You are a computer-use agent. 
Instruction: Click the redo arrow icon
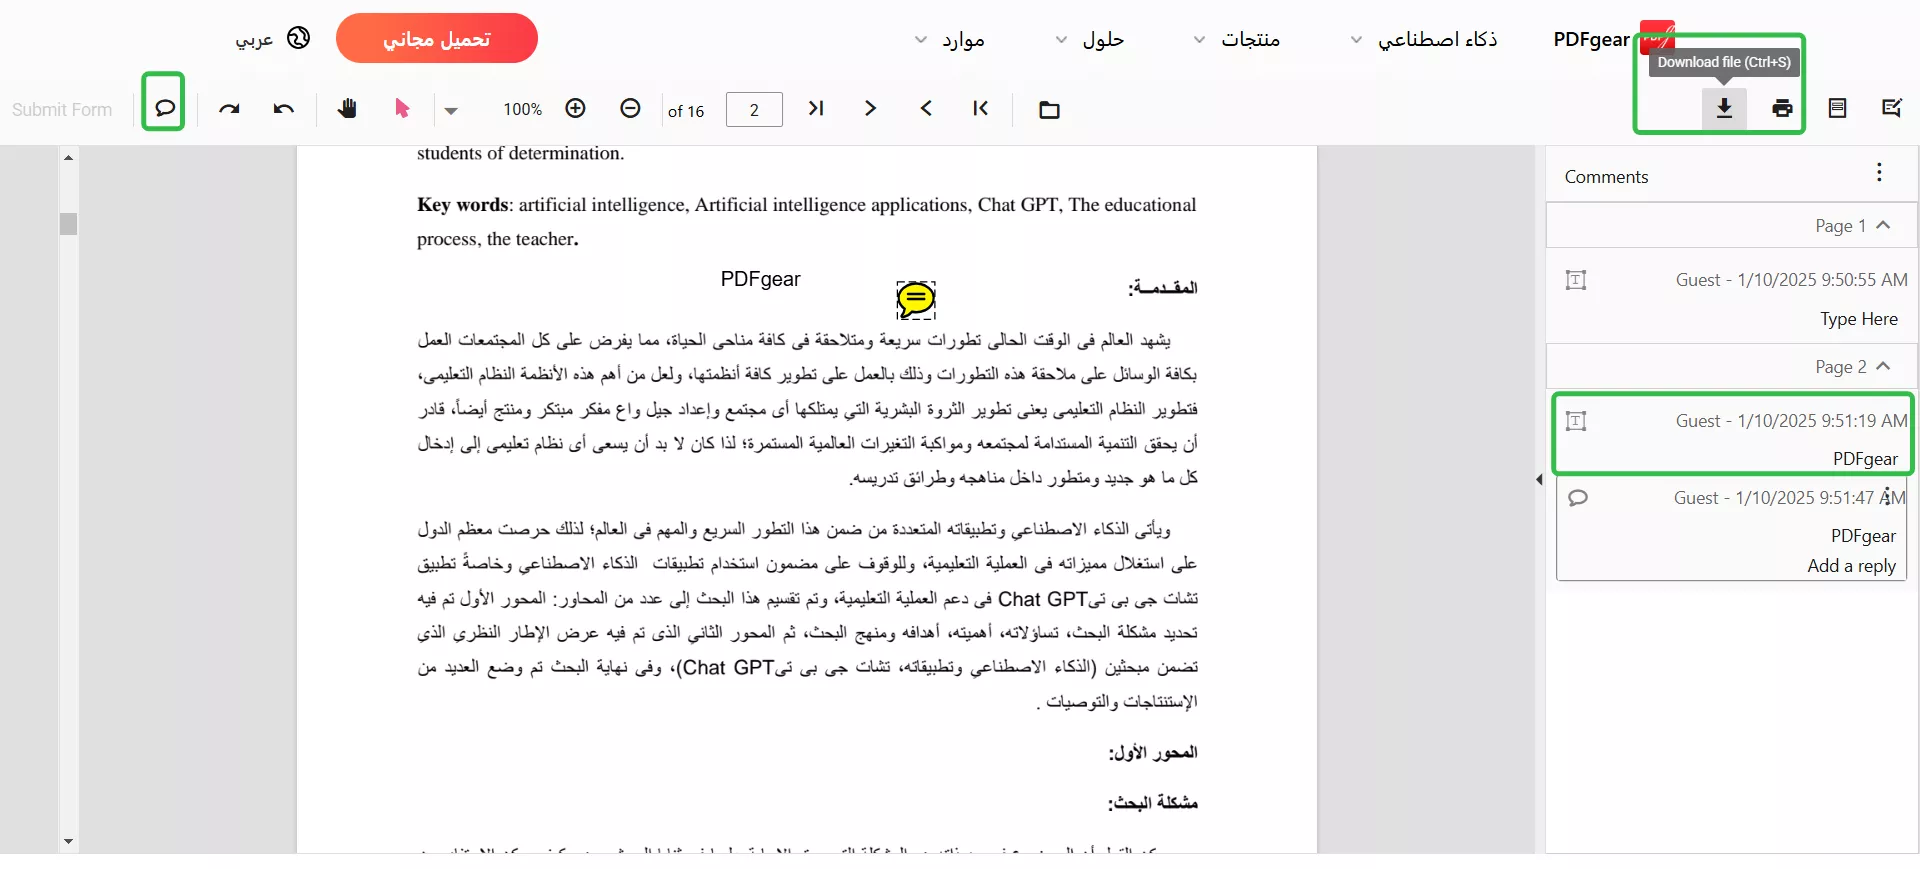[x=229, y=108]
